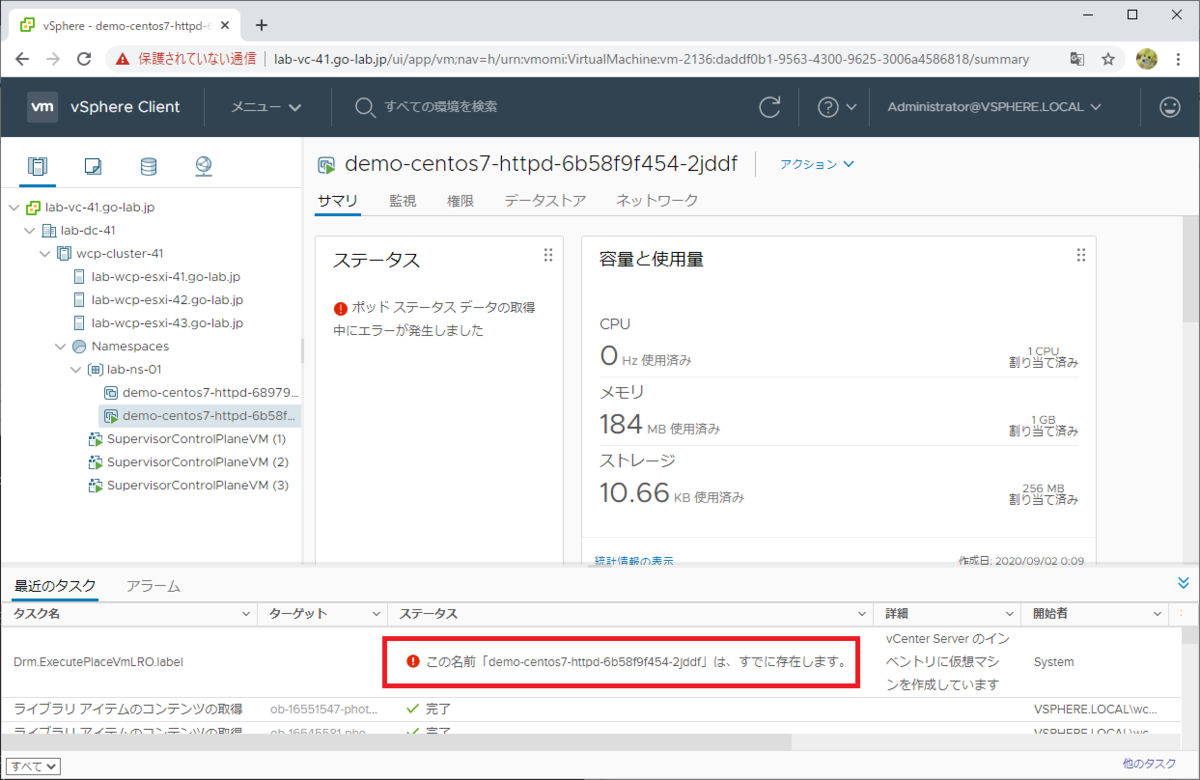Viewport: 1200px width, 780px height.
Task: Click the search magnifier icon
Action: click(x=365, y=107)
